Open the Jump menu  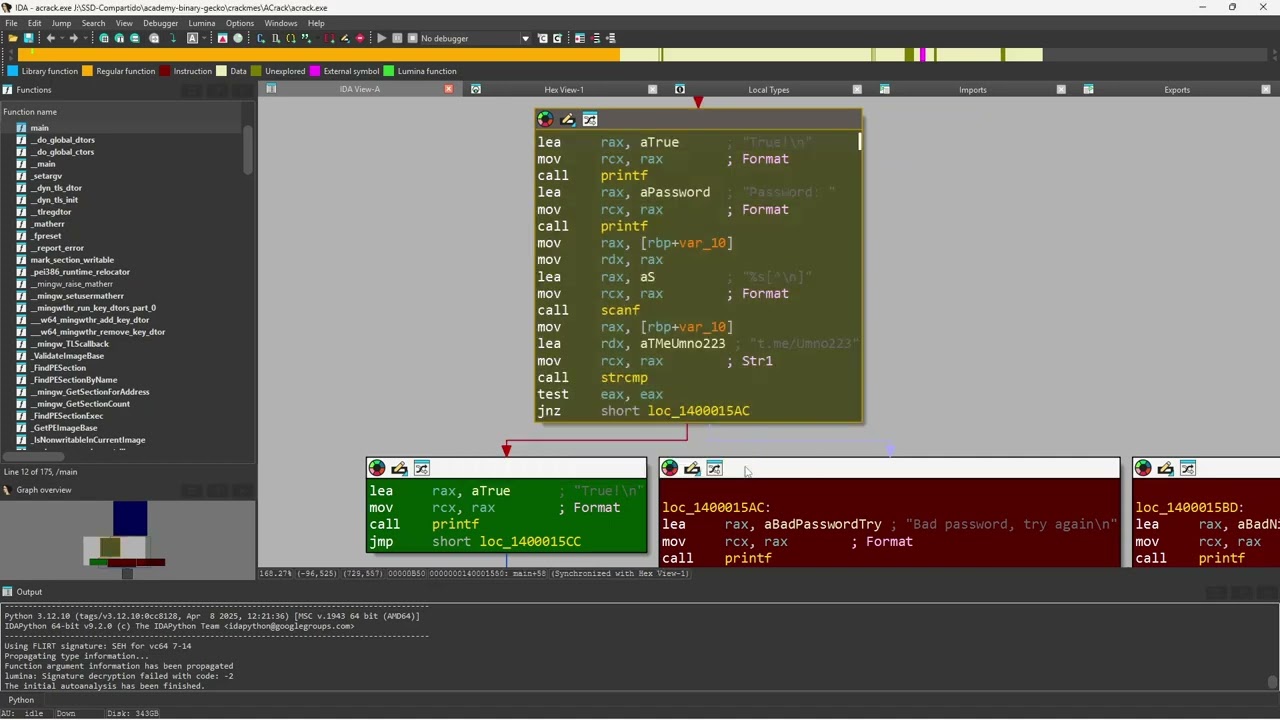61,23
